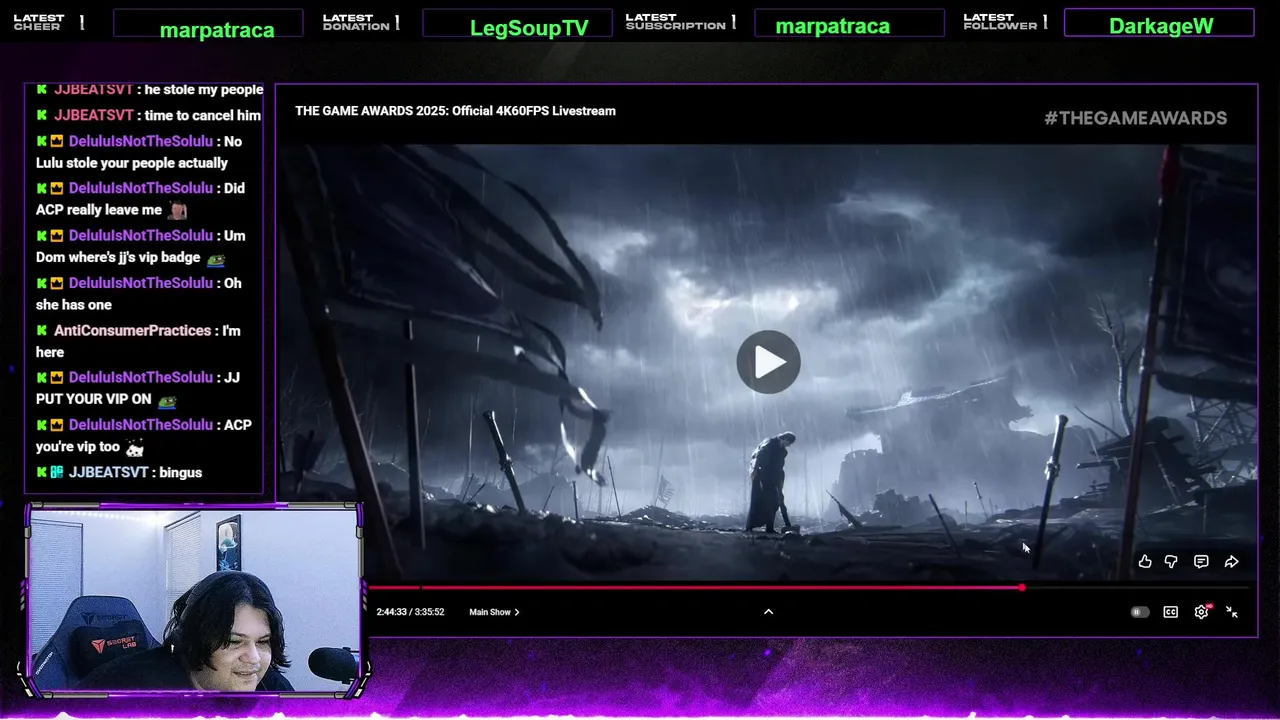The height and width of the screenshot is (720, 1280).
Task: Click latest donation name LegSoupTV
Action: (x=529, y=28)
